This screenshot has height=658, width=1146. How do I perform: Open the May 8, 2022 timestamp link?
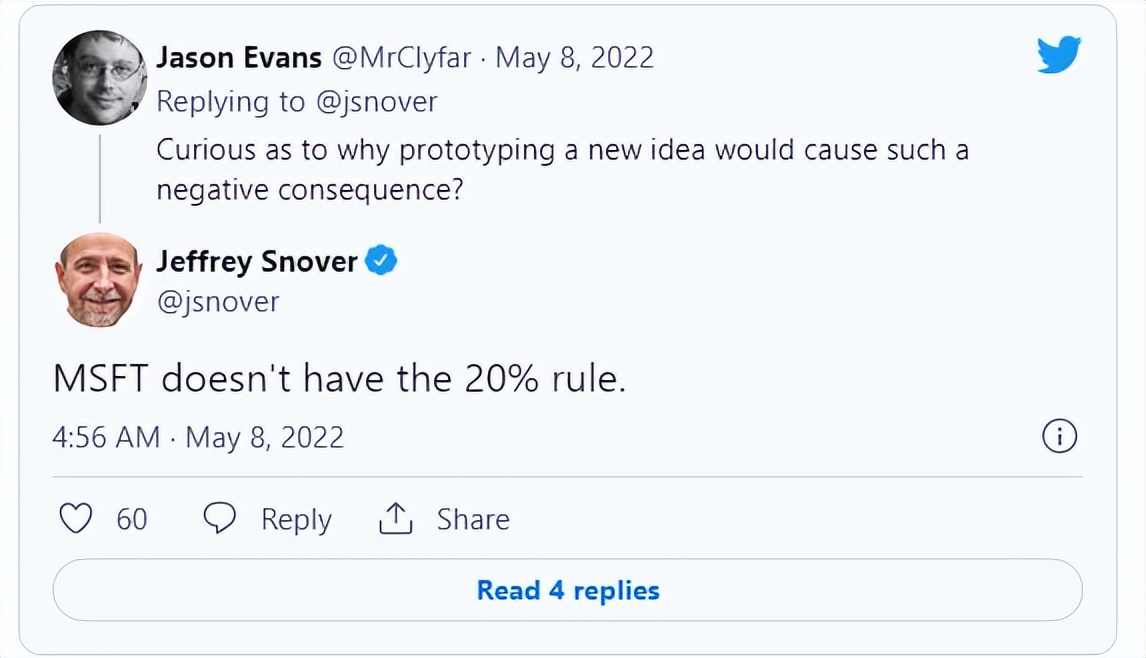click(x=577, y=57)
